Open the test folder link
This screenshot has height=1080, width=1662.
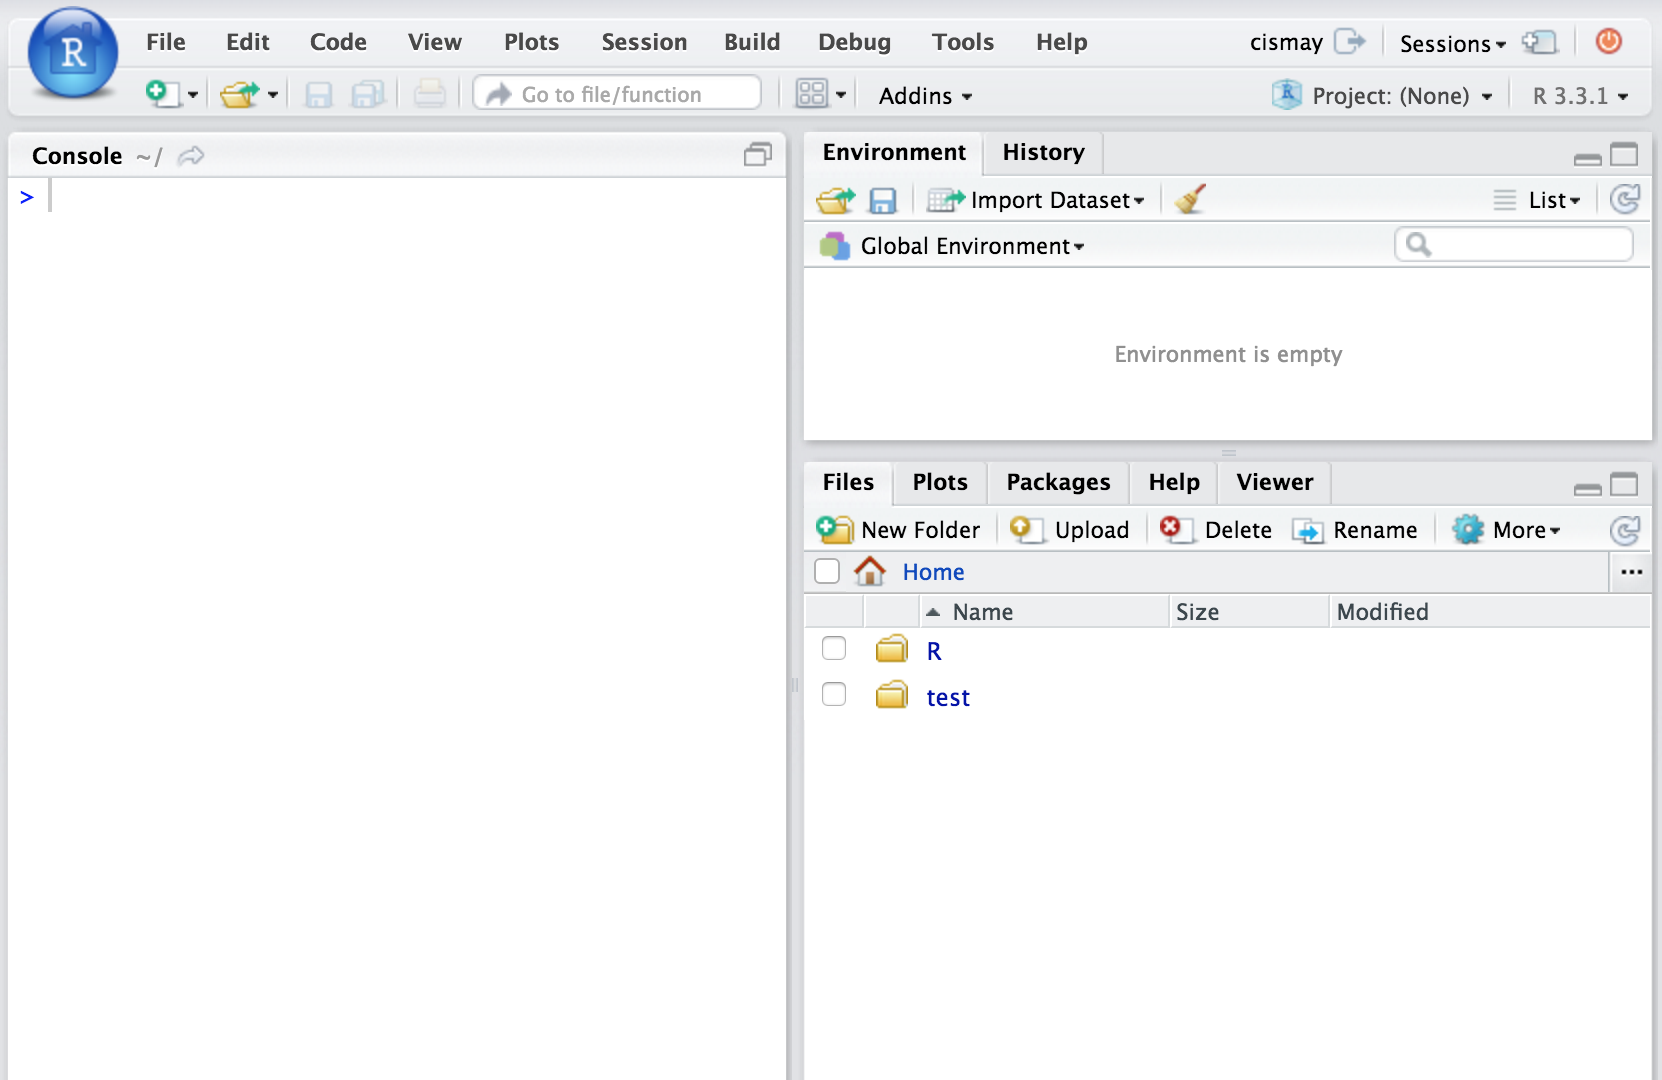[948, 697]
